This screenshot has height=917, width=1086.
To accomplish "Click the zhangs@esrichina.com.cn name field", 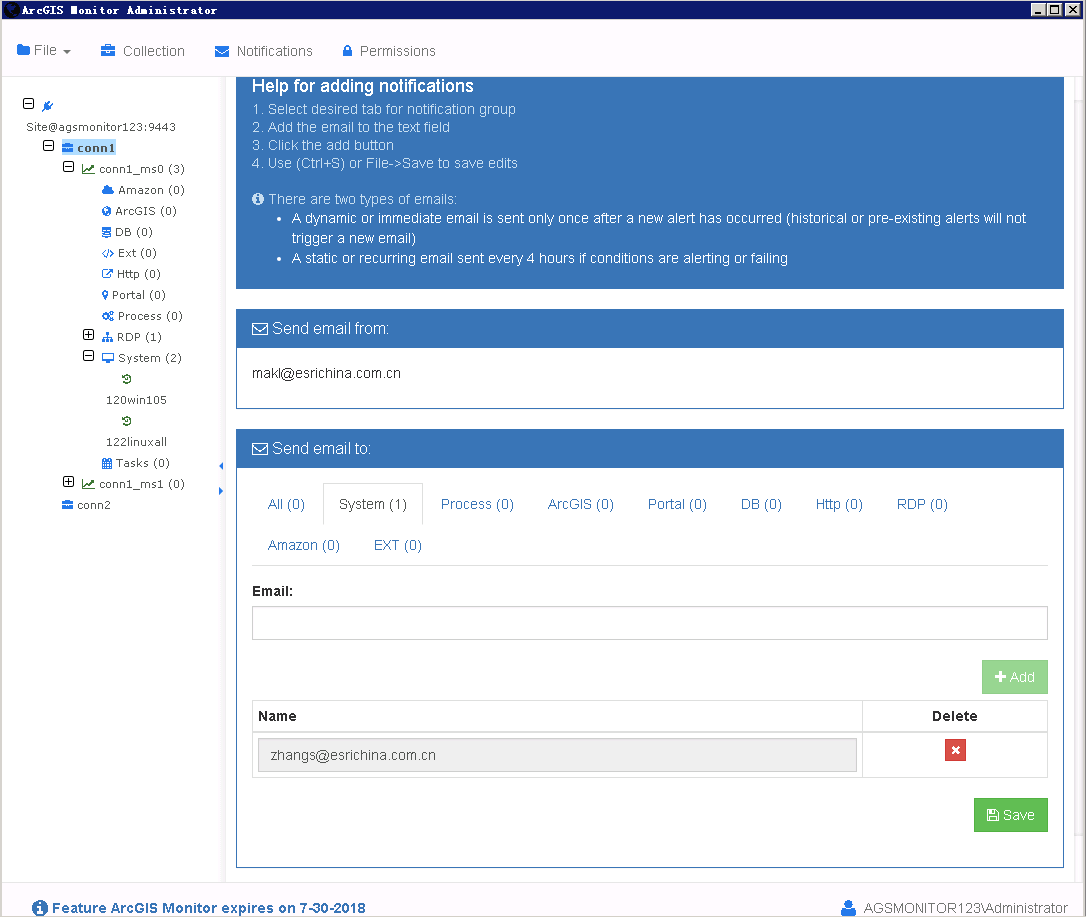I will 558,755.
